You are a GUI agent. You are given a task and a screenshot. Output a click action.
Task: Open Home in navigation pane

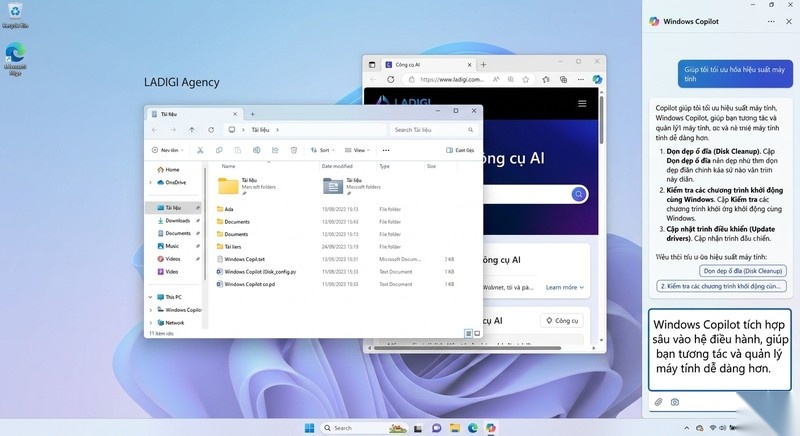click(x=168, y=170)
